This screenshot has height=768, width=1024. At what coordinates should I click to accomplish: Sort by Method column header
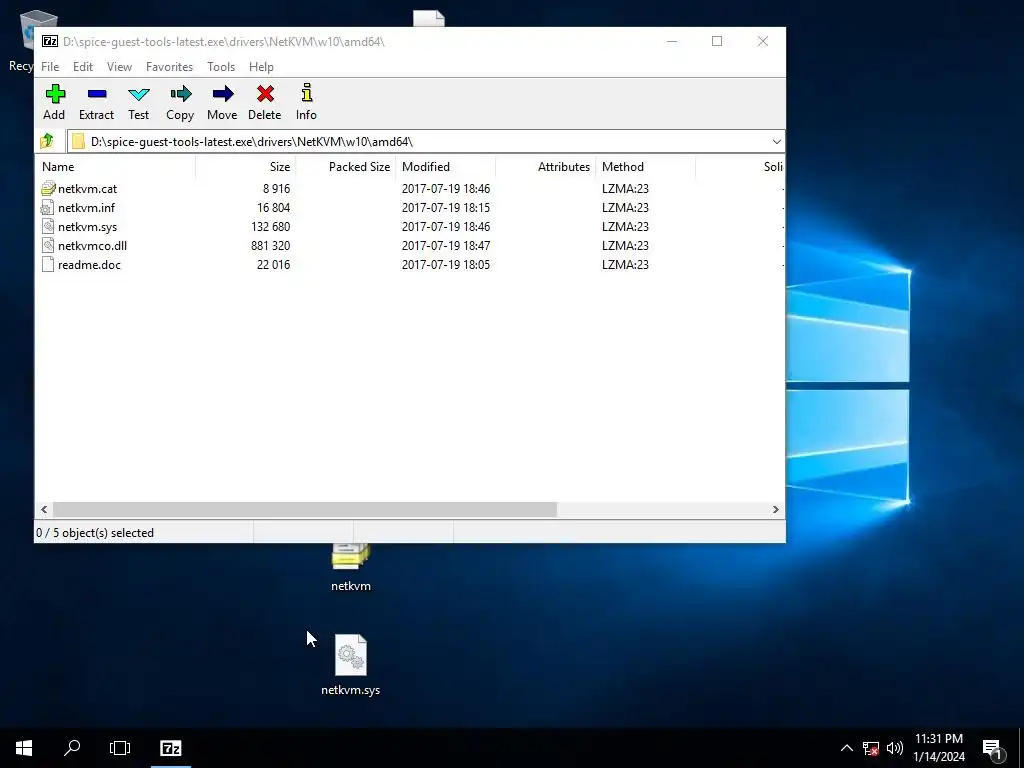point(646,167)
